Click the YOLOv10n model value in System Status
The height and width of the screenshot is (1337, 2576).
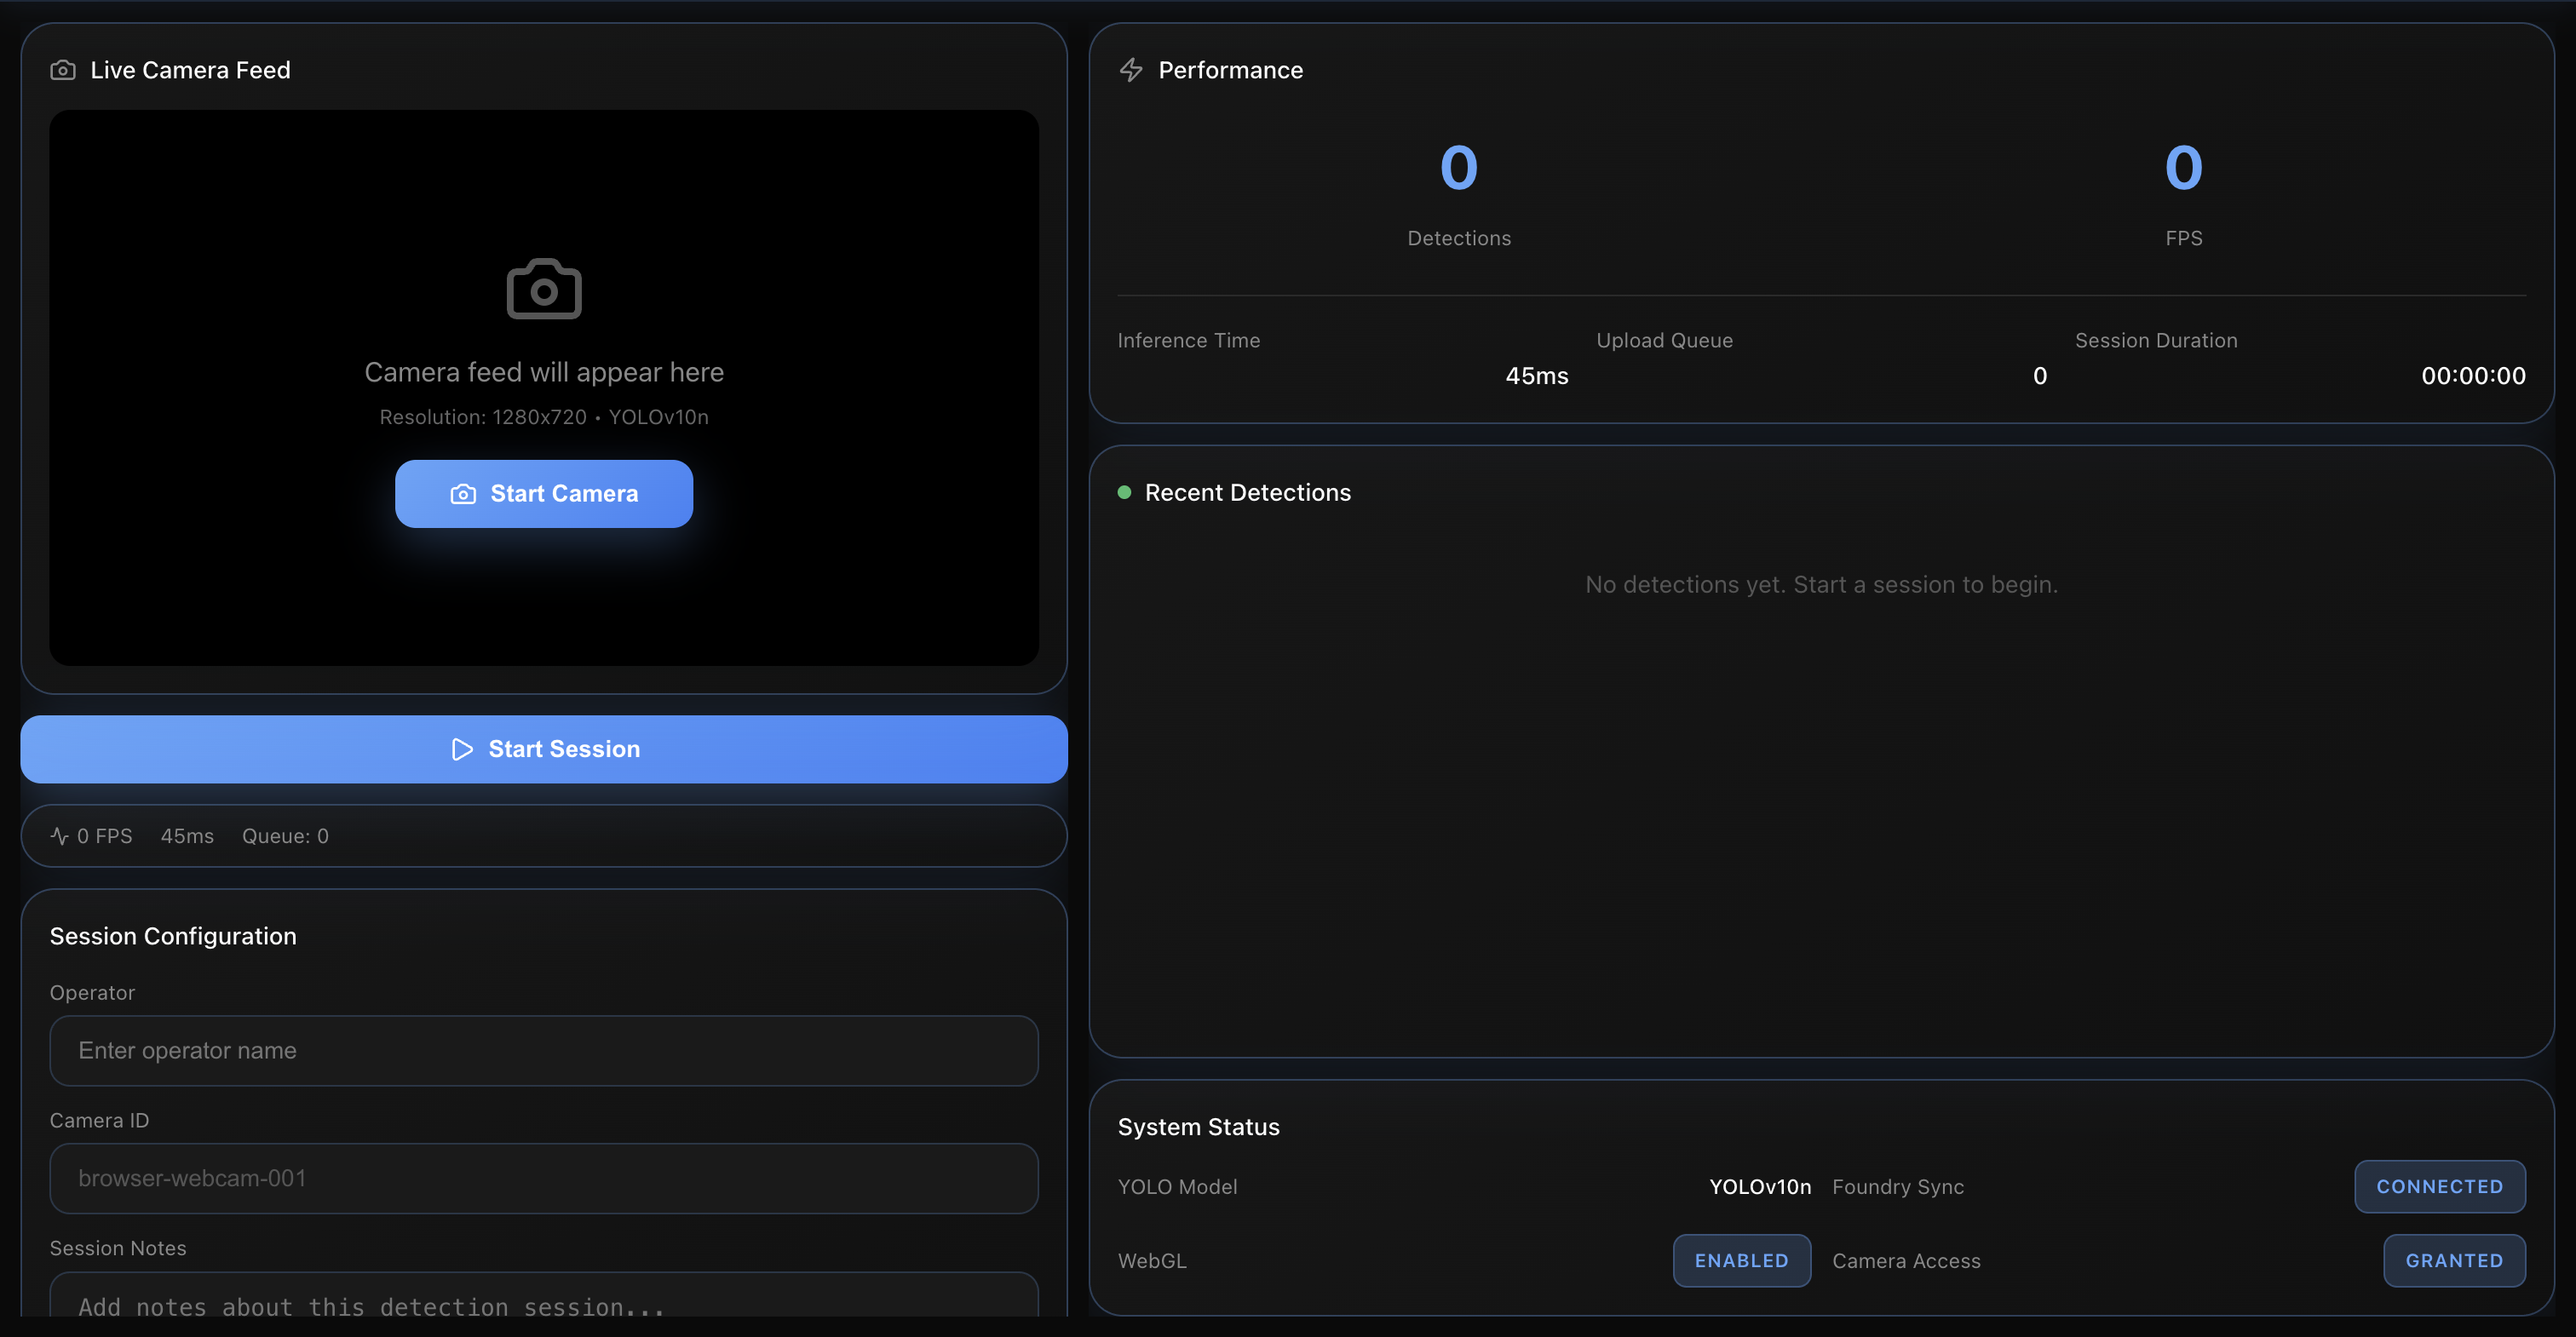click(x=1760, y=1186)
